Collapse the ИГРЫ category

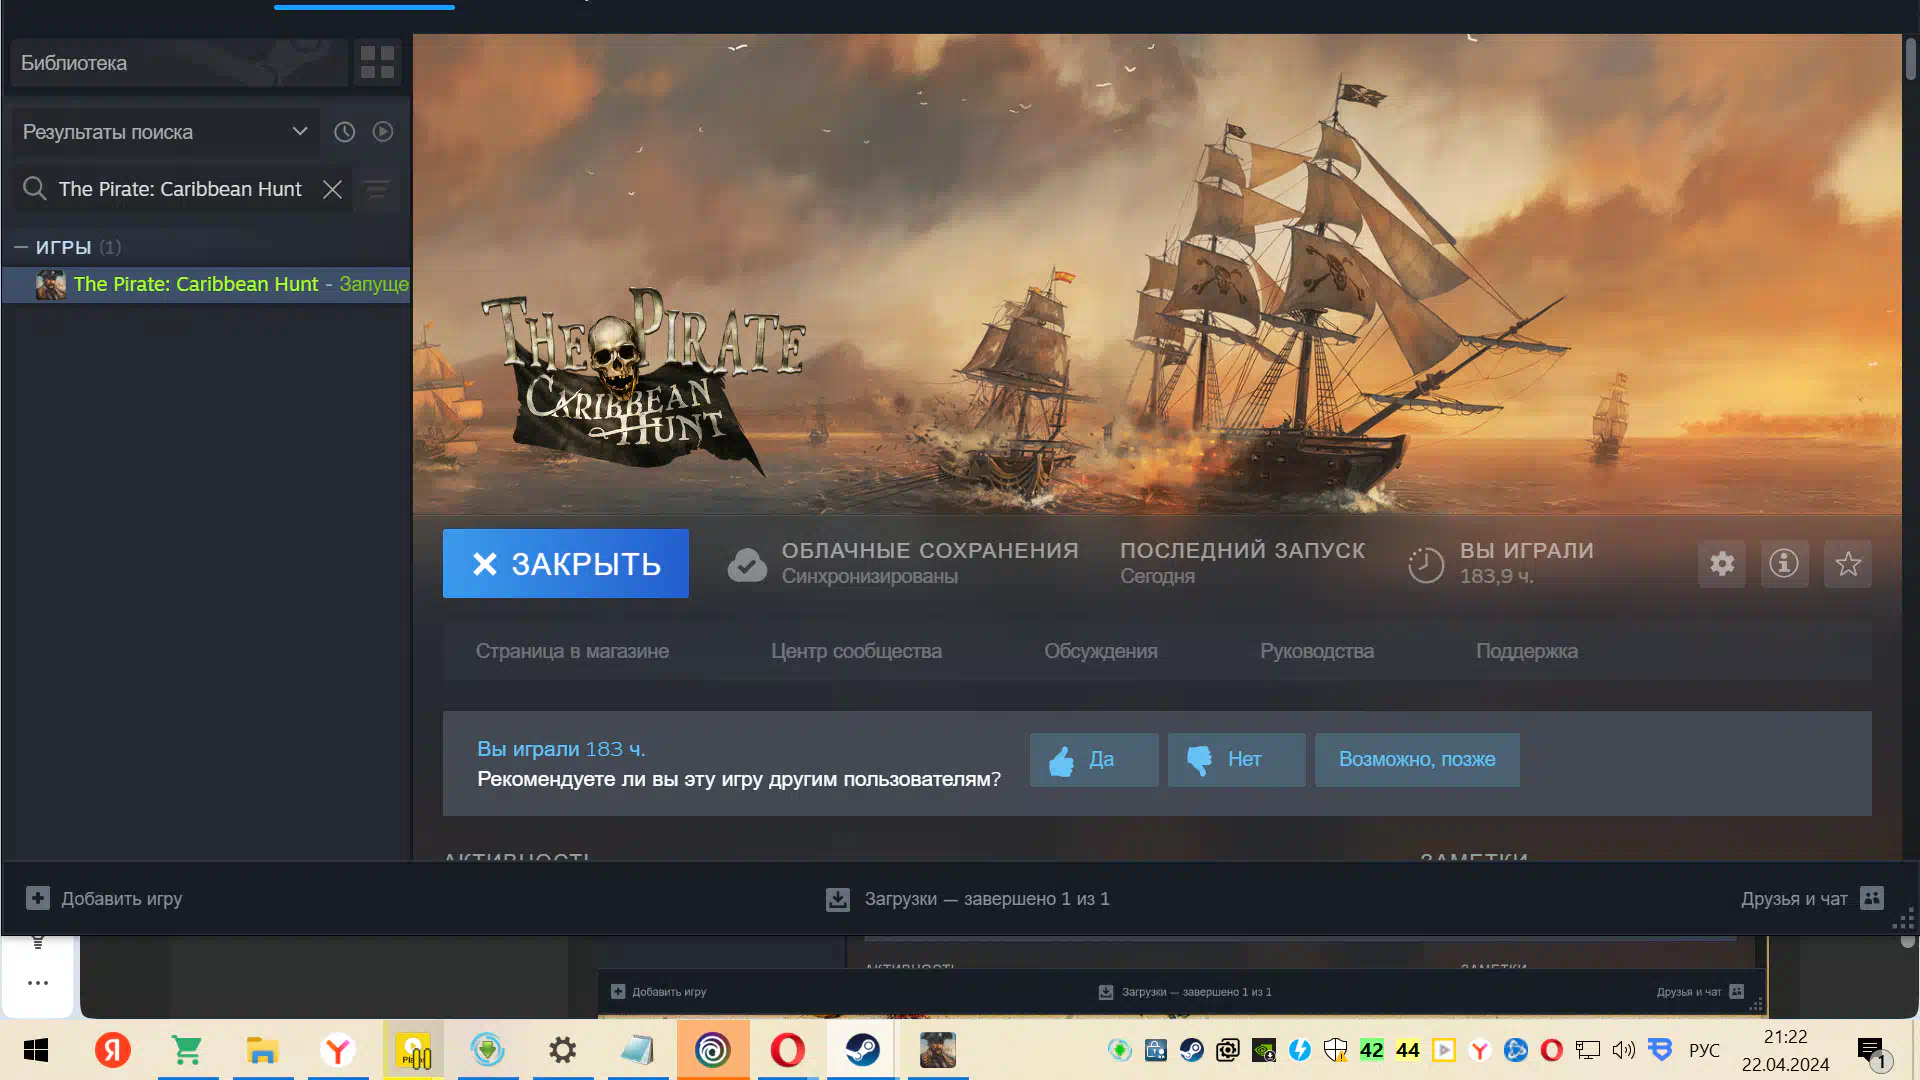click(x=21, y=247)
